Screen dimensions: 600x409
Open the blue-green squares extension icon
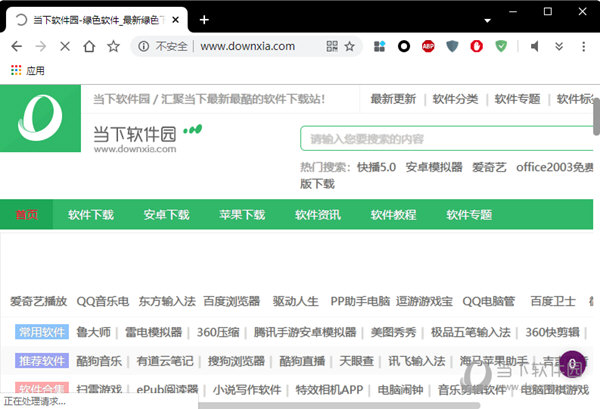[x=379, y=47]
